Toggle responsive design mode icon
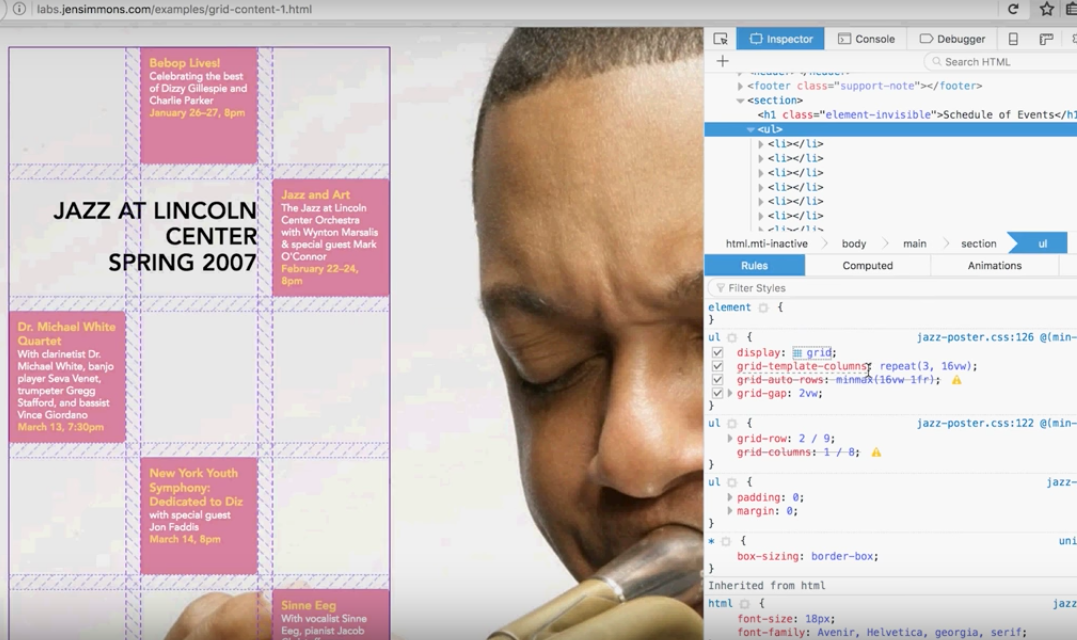The image size is (1077, 640). pyautogui.click(x=1013, y=39)
